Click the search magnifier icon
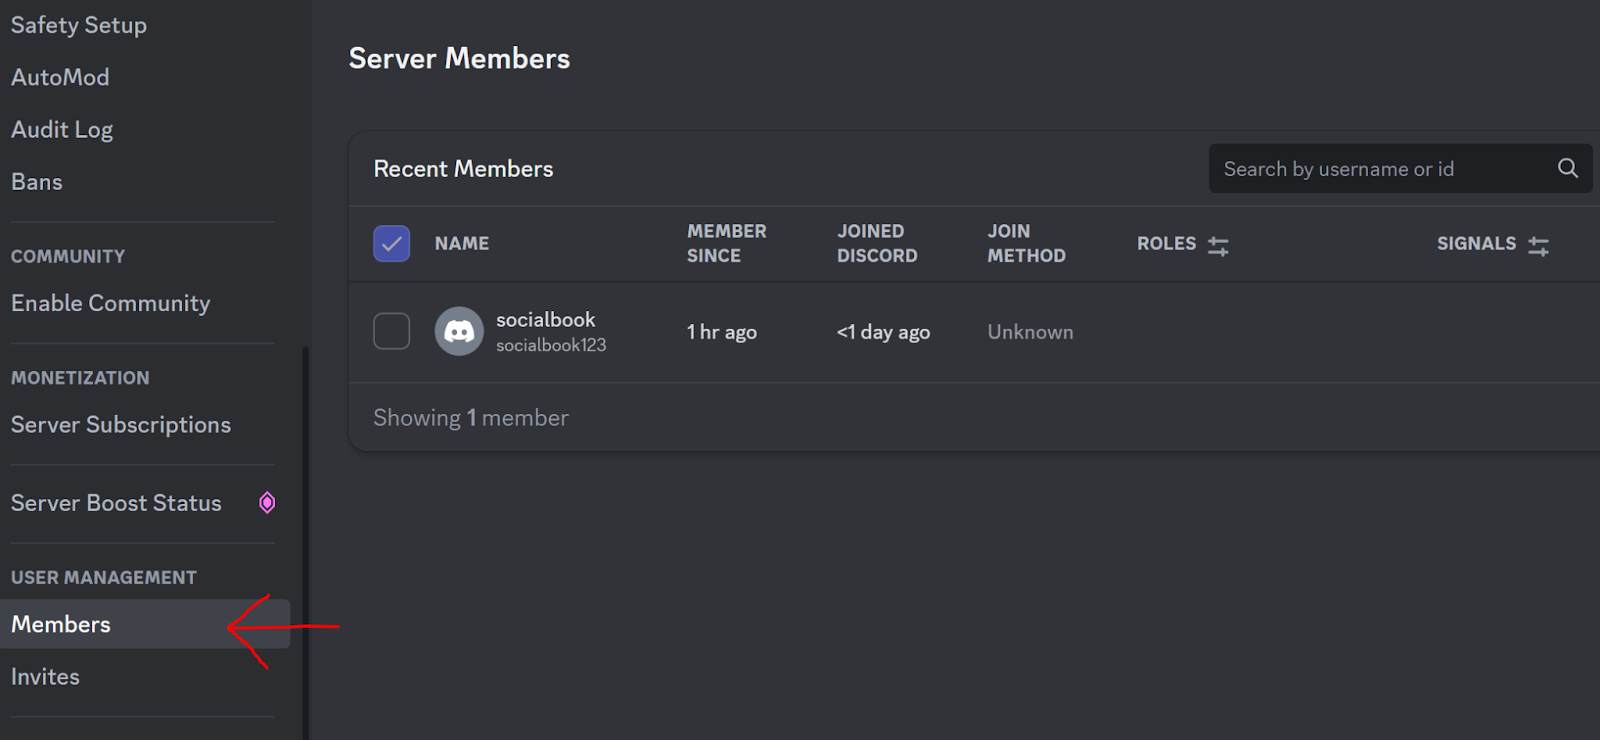Screen dimensions: 1600x740 1567,169
